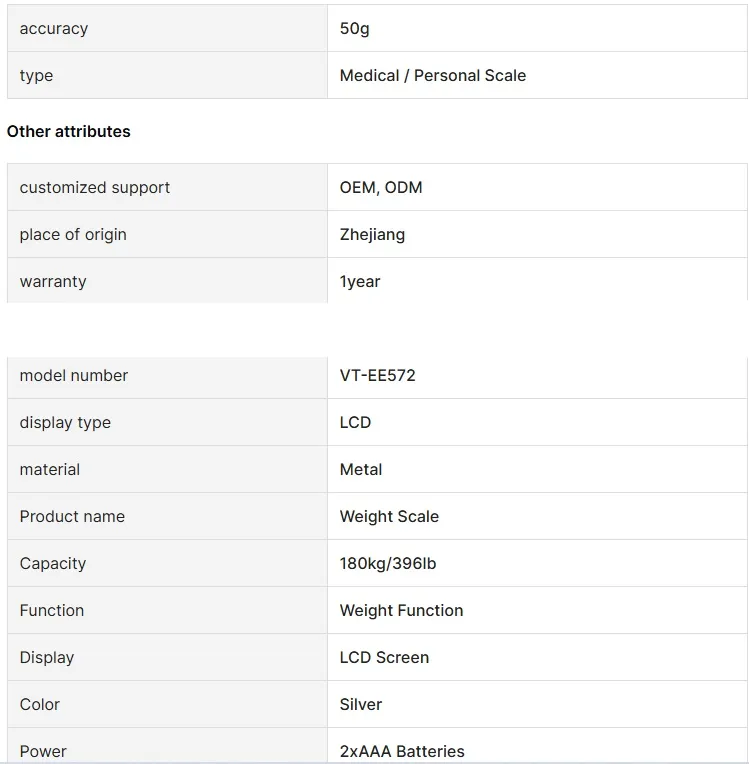Click the Zhejiang origin value

tap(372, 234)
